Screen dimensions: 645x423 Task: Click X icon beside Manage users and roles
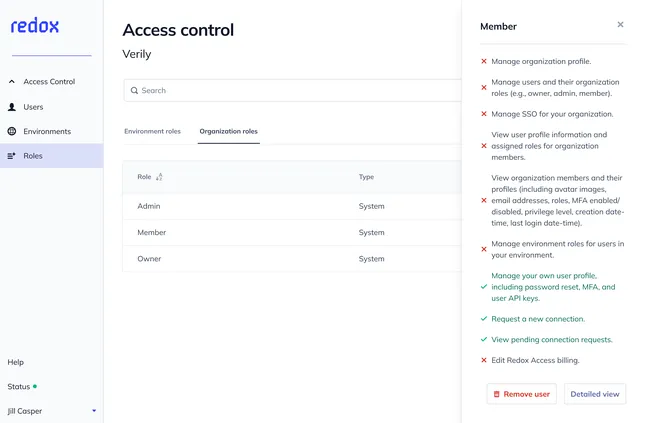click(484, 88)
